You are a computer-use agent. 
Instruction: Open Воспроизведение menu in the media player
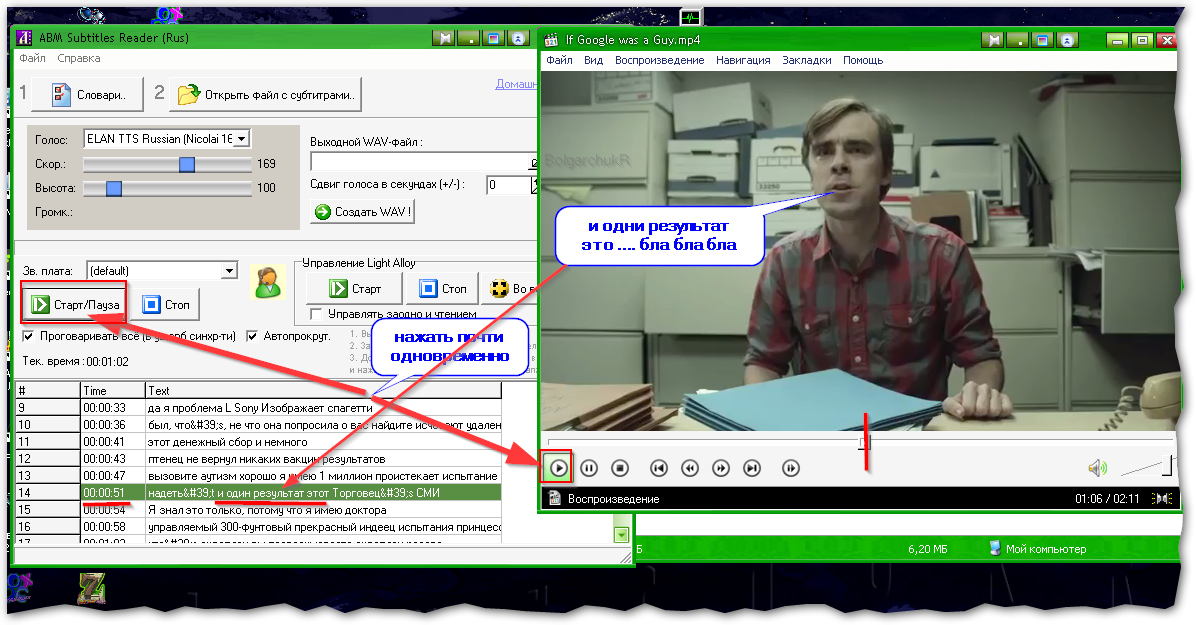pyautogui.click(x=660, y=60)
